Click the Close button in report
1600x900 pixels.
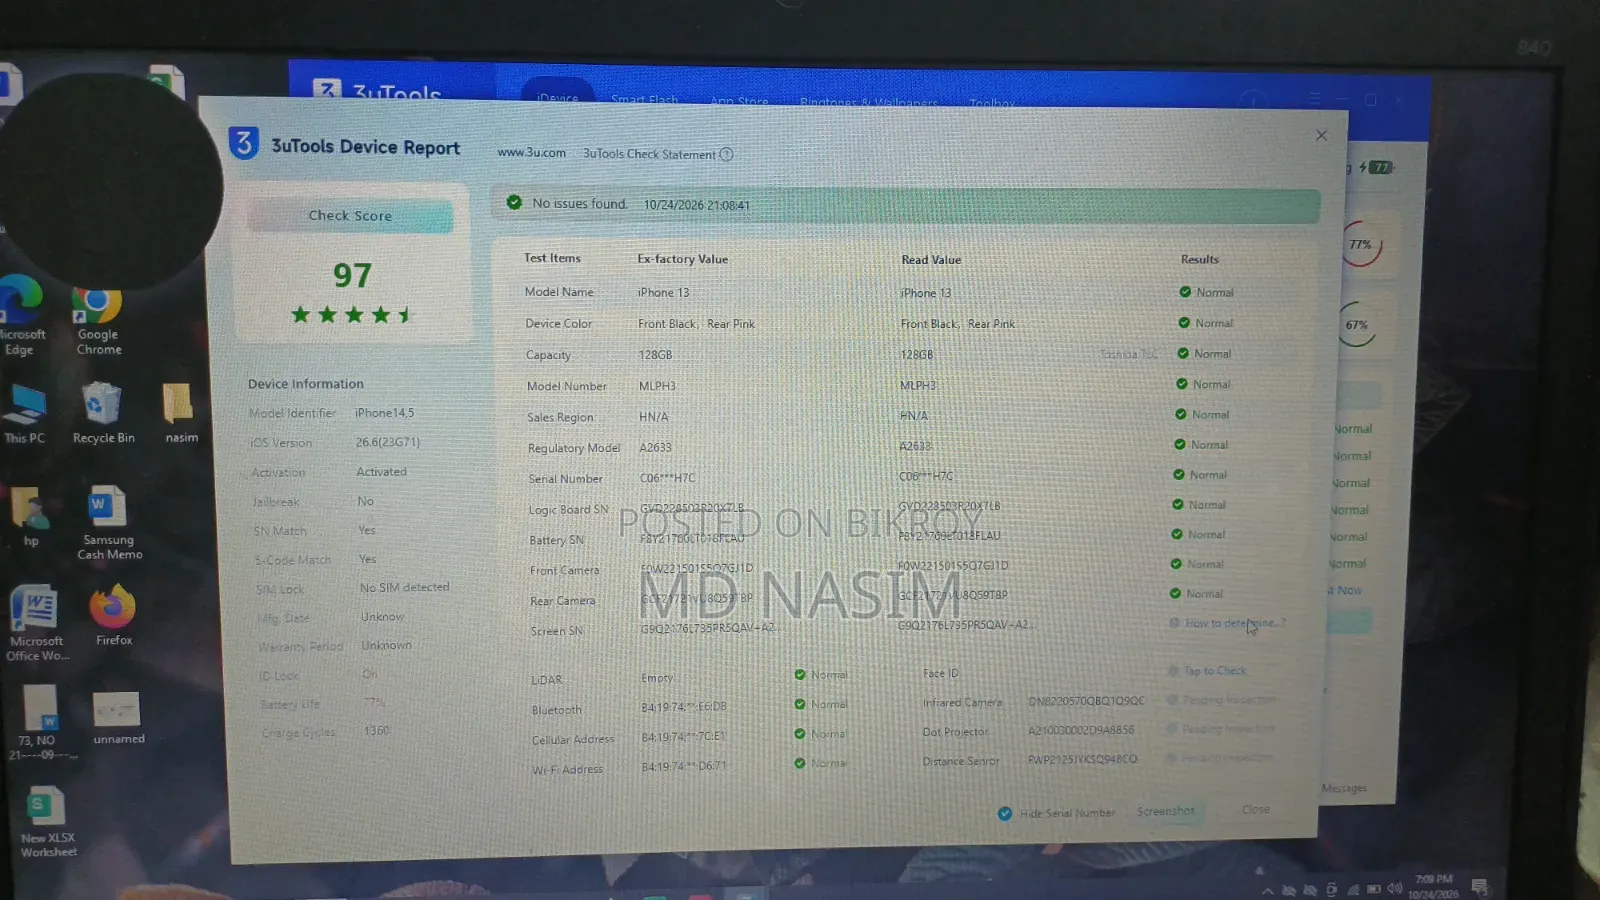(x=1256, y=809)
